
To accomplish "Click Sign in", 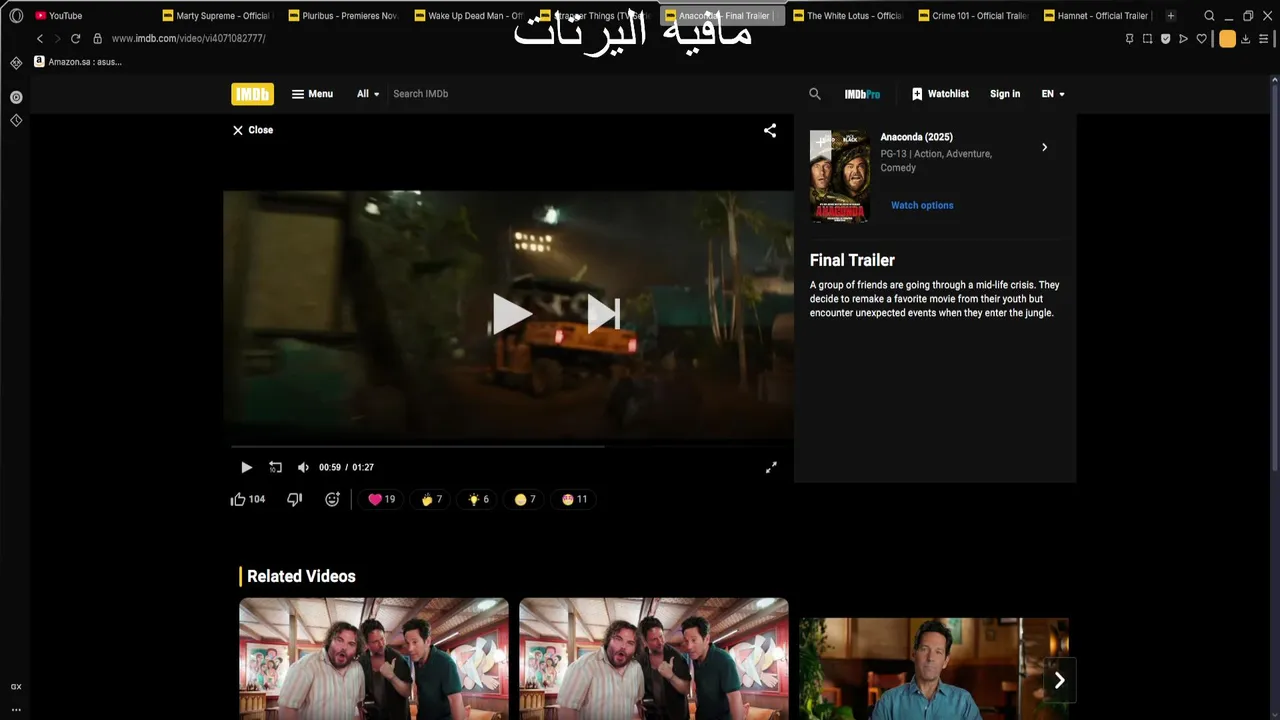I will [1005, 94].
